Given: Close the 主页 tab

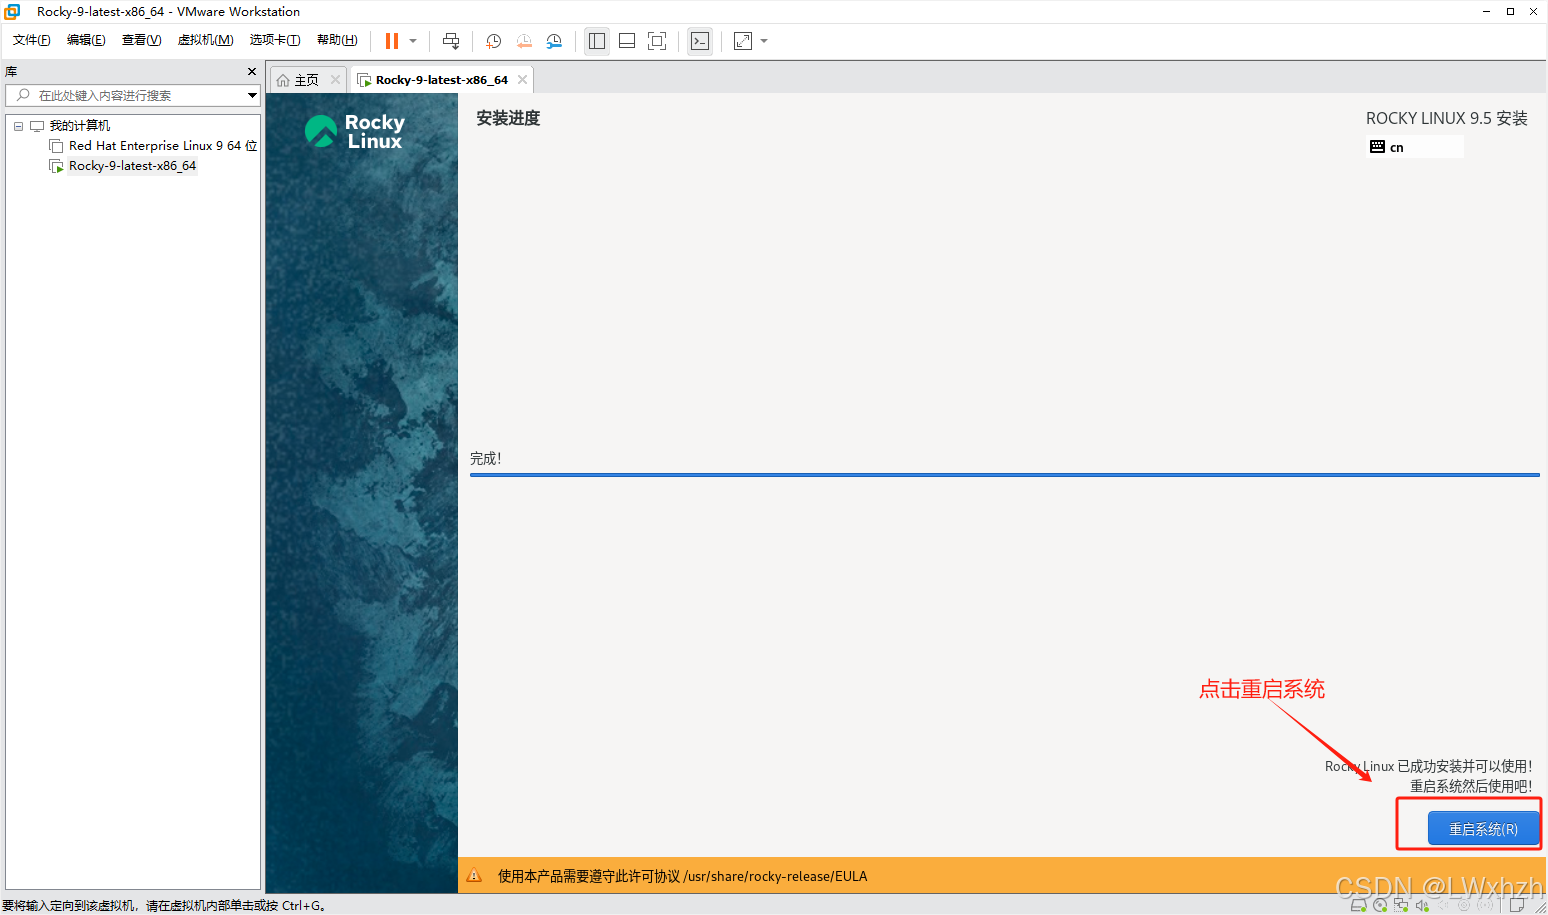Looking at the screenshot, I should click(335, 80).
